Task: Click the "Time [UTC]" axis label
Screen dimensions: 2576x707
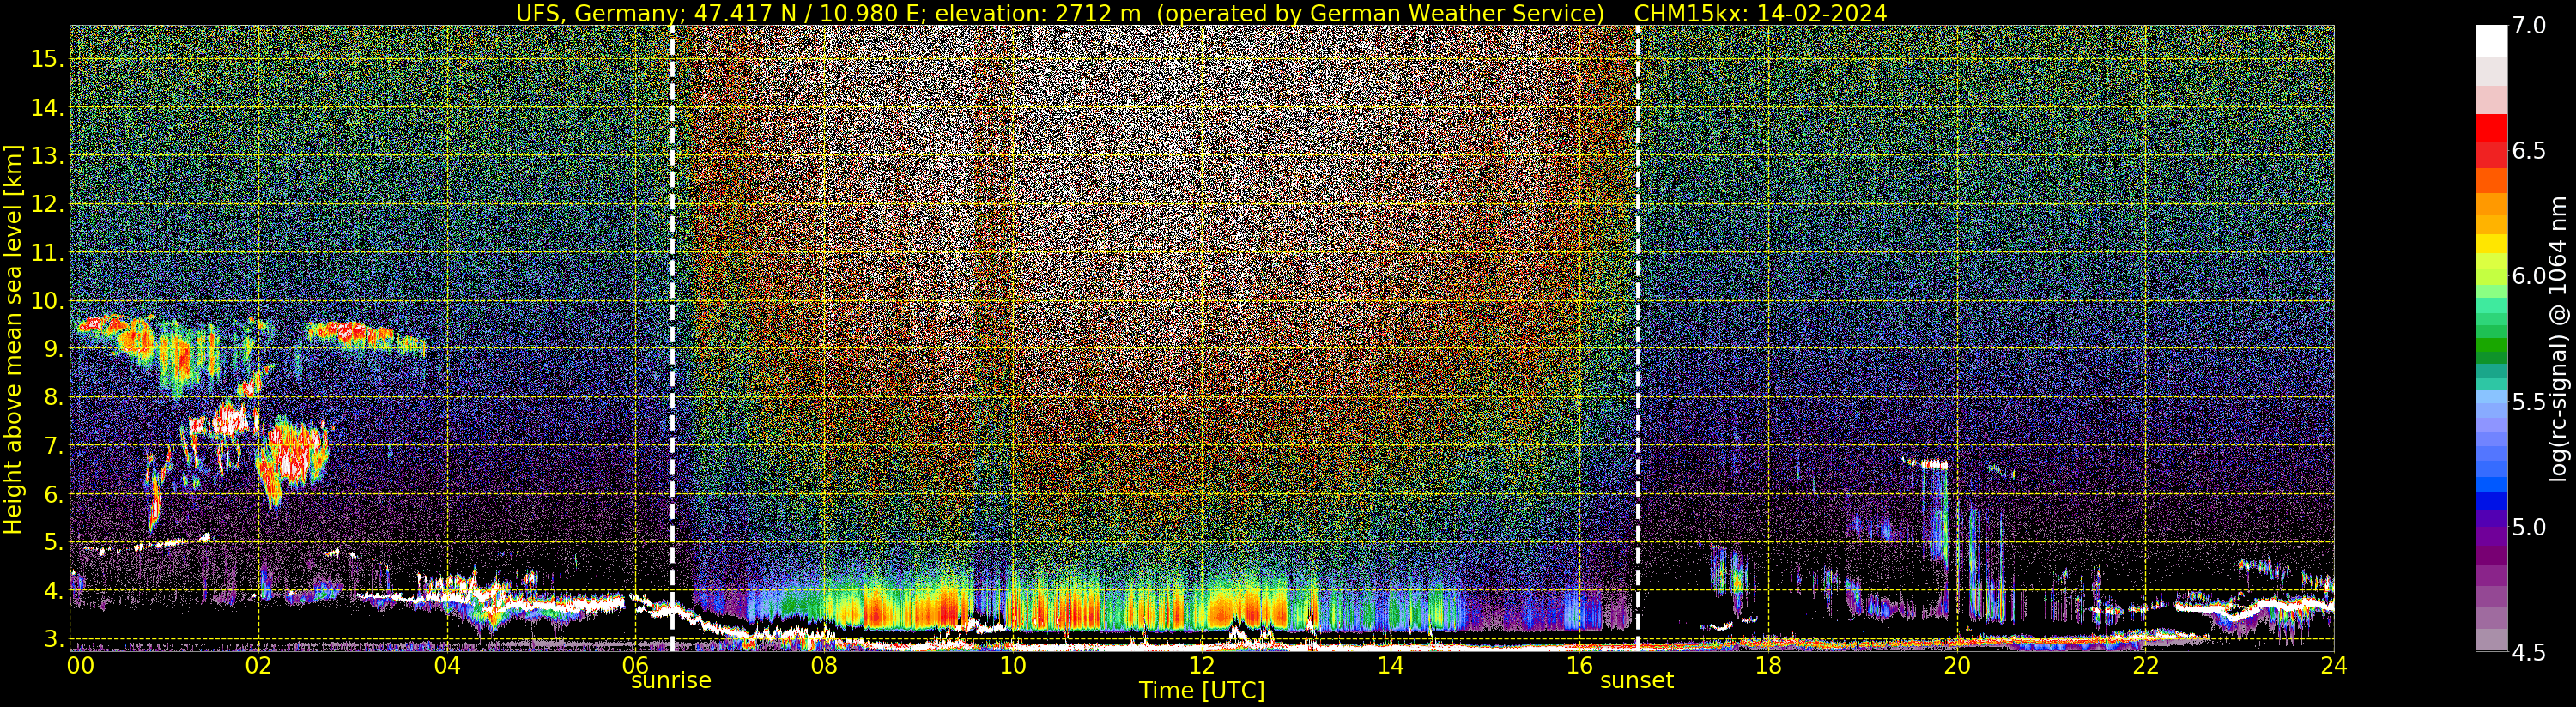Action: tap(1202, 691)
